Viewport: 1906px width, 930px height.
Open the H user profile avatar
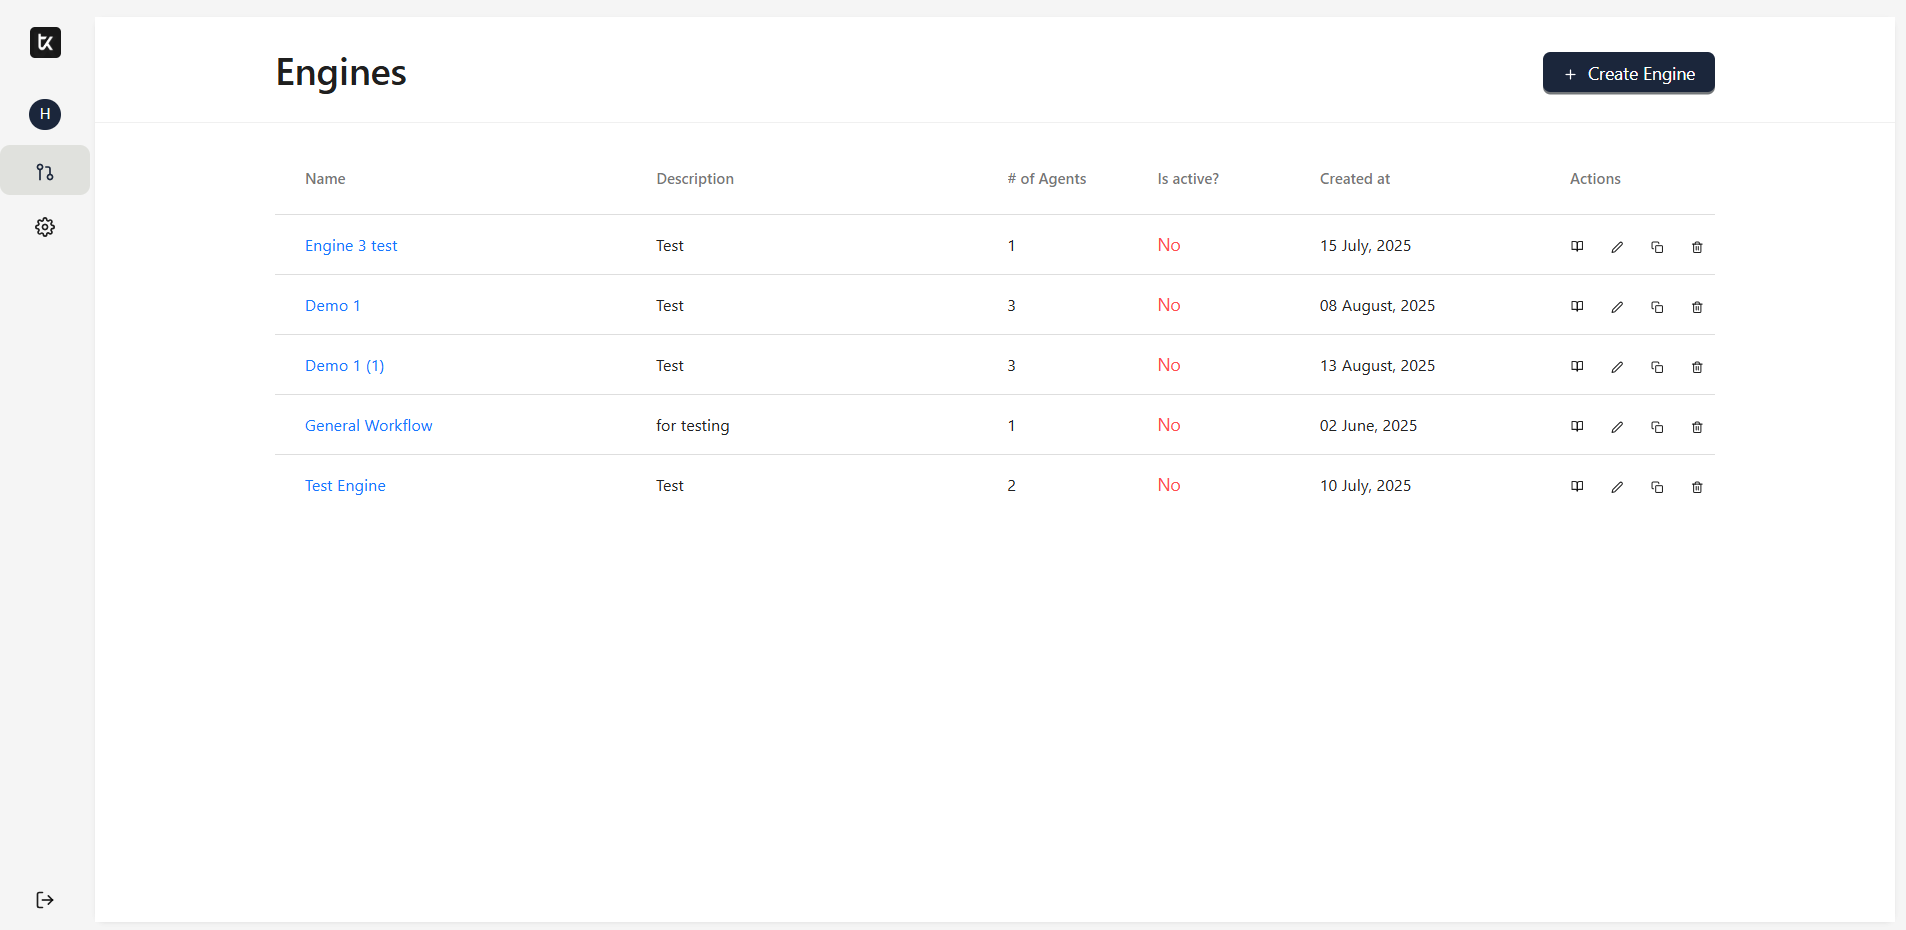tap(45, 114)
